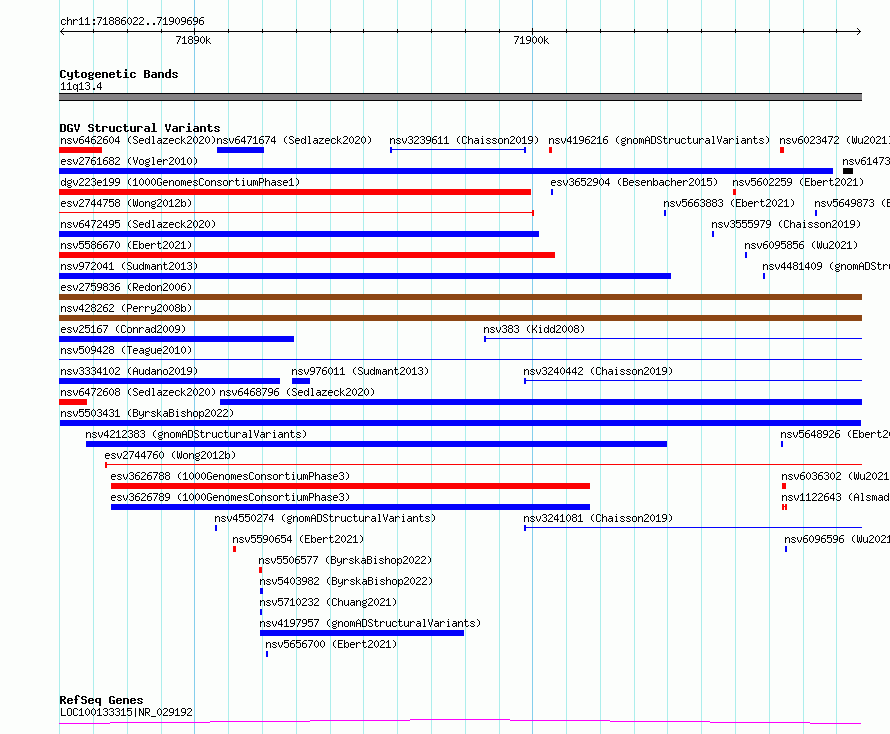Click the brown esv2759836 variant bar
The image size is (890, 734).
click(x=460, y=297)
